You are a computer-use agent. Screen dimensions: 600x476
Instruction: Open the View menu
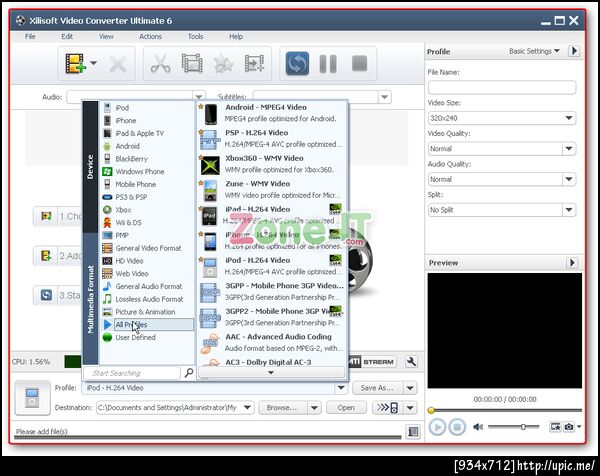106,36
